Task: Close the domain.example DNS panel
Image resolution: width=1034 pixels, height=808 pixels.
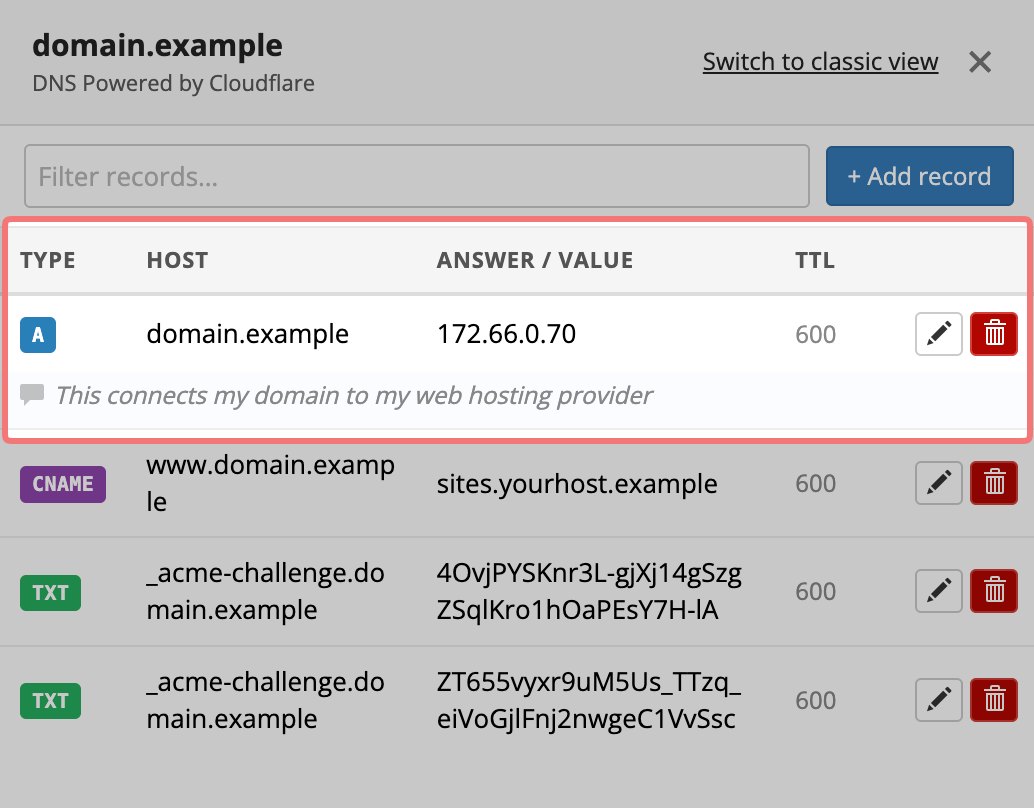Action: pos(980,62)
